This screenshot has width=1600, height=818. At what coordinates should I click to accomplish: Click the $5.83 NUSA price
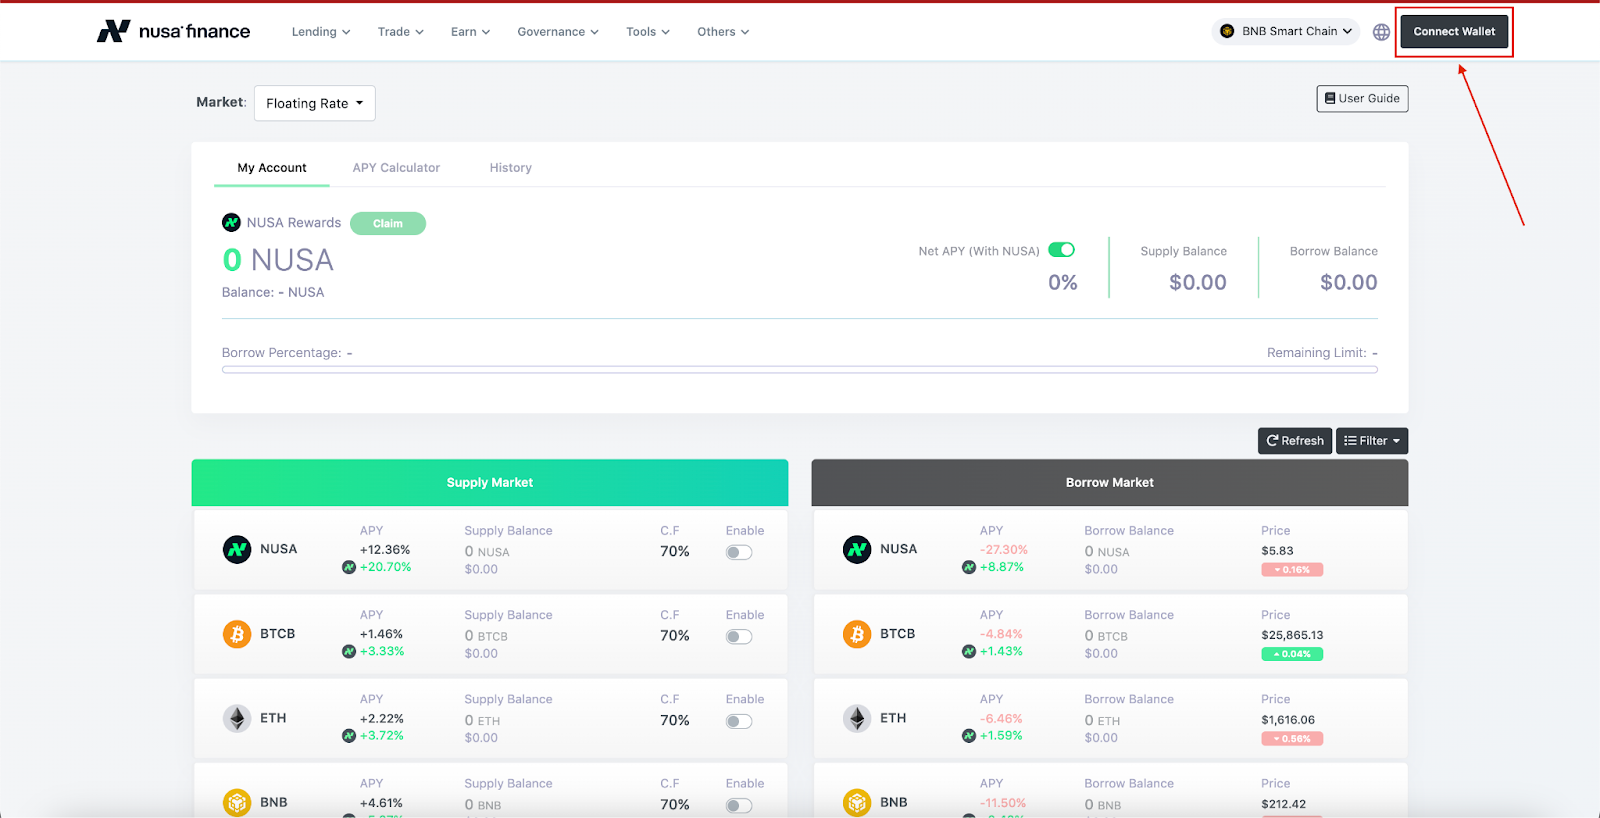point(1277,551)
